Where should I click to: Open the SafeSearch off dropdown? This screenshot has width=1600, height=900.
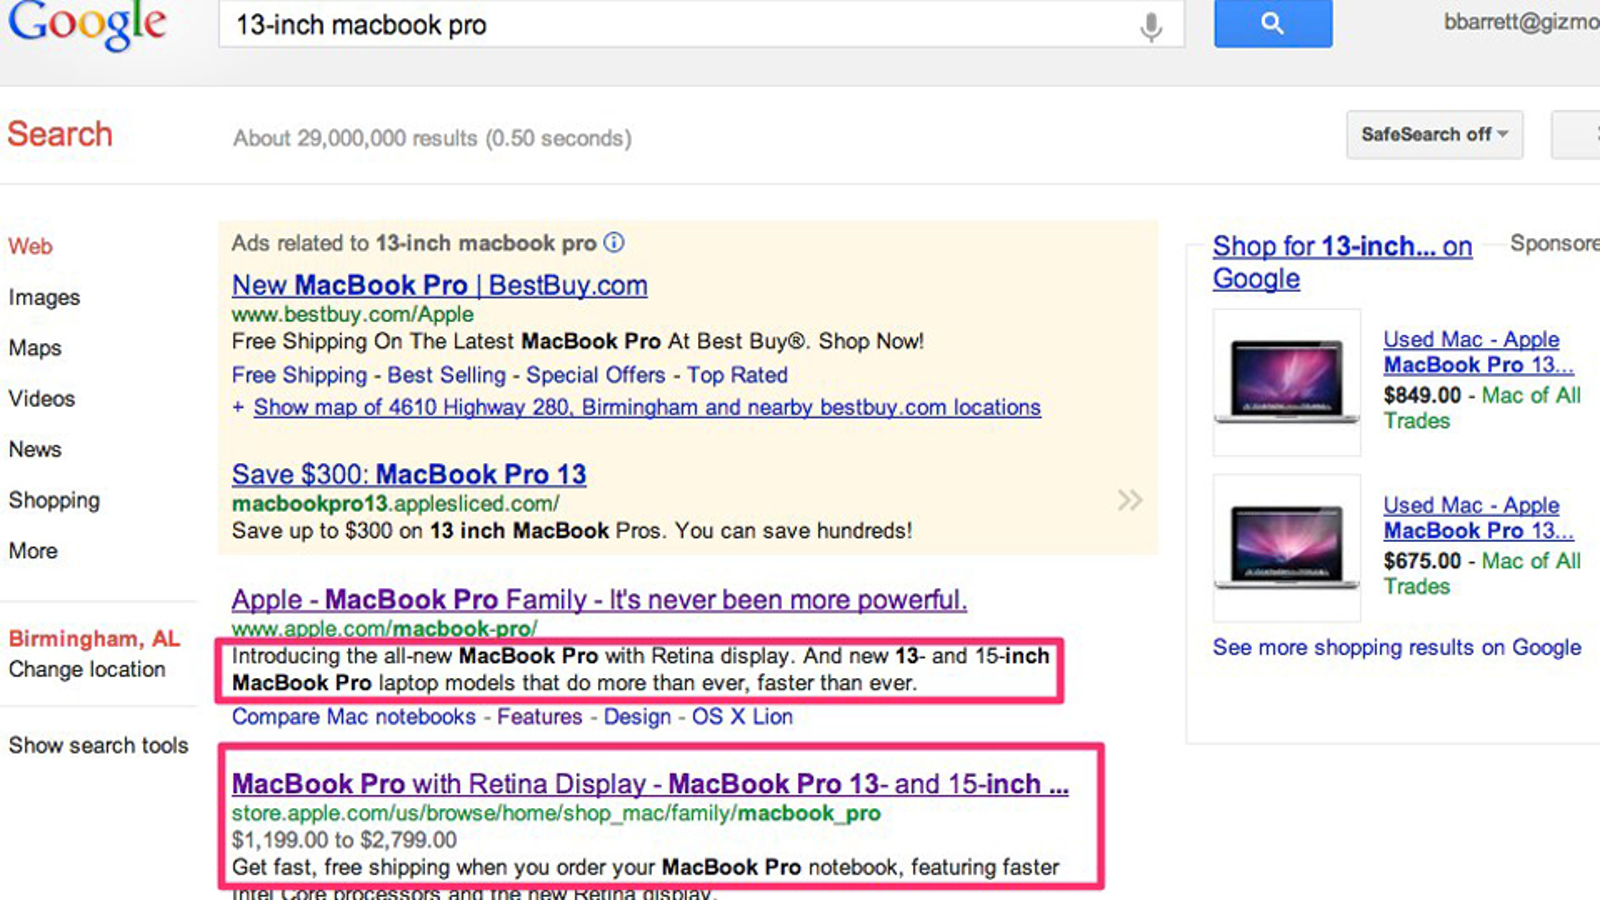pyautogui.click(x=1434, y=134)
